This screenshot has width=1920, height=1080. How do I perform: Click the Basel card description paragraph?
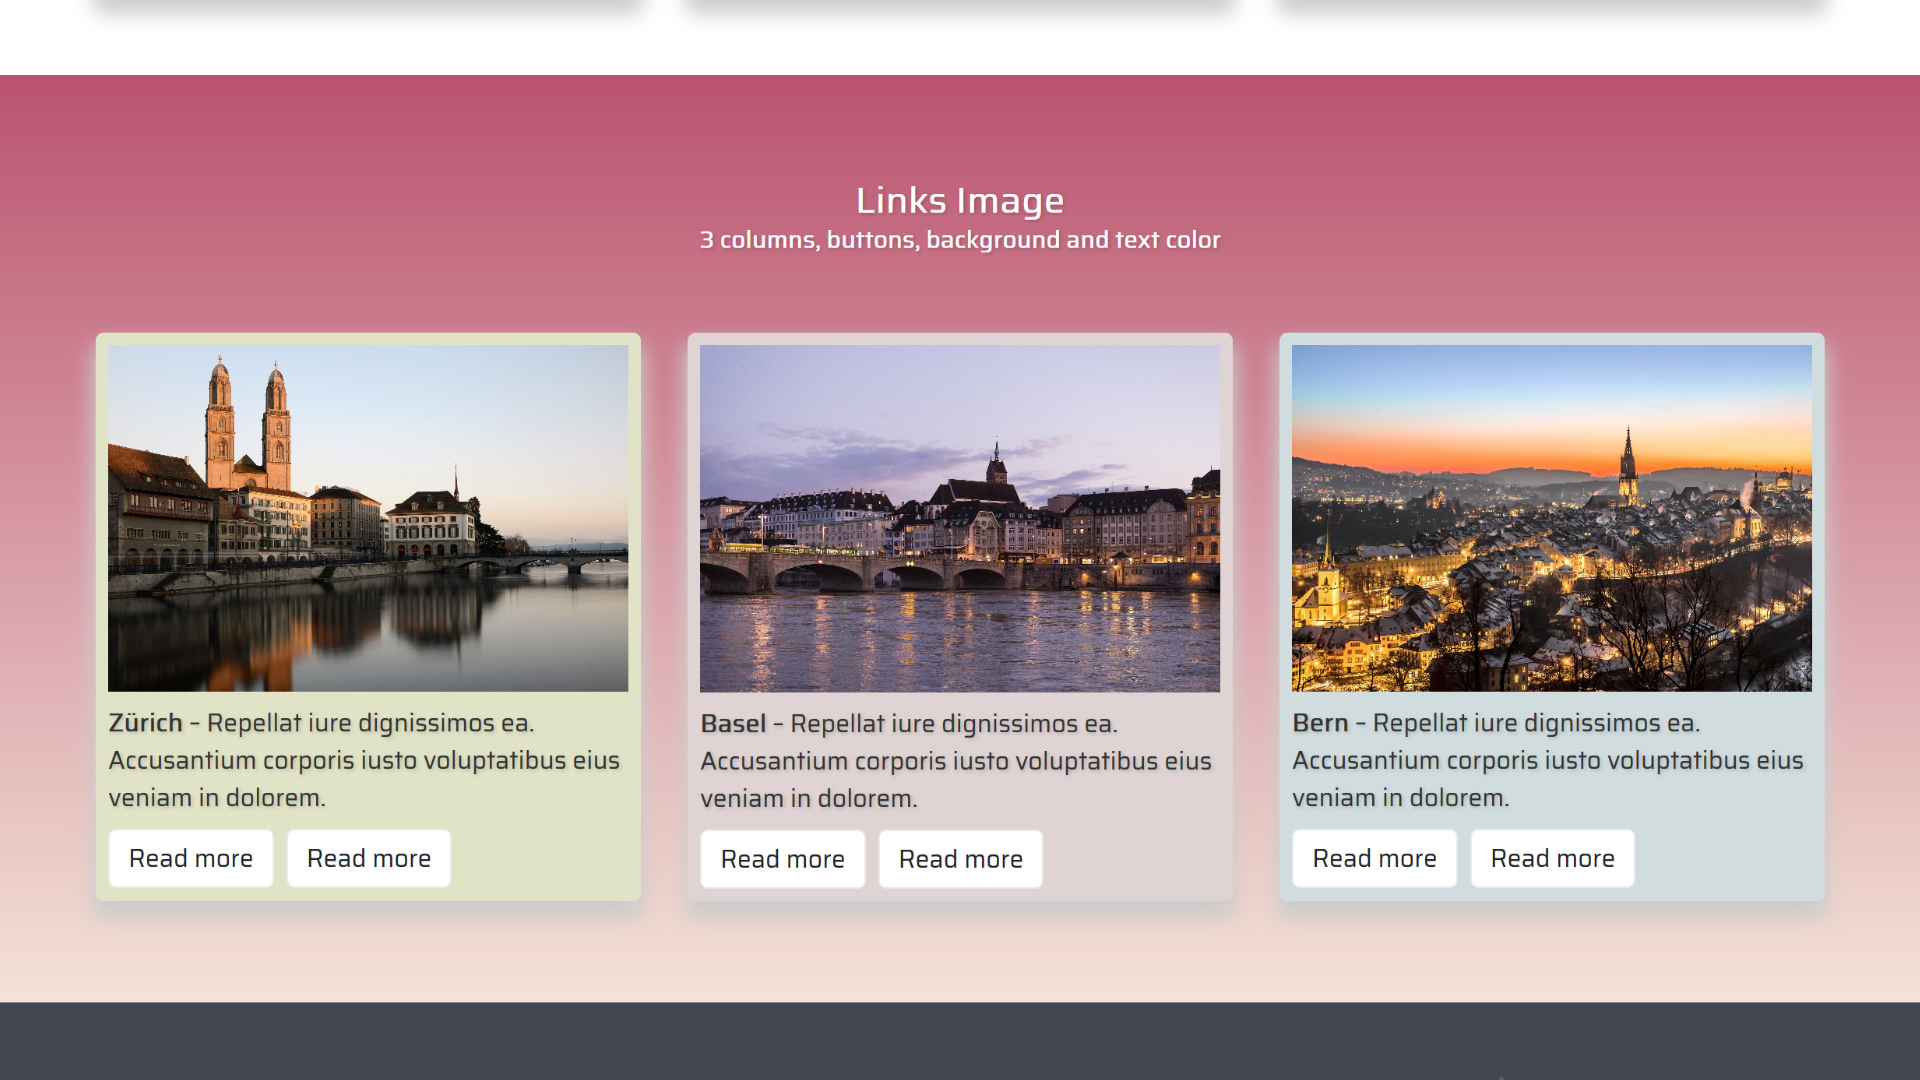(956, 763)
